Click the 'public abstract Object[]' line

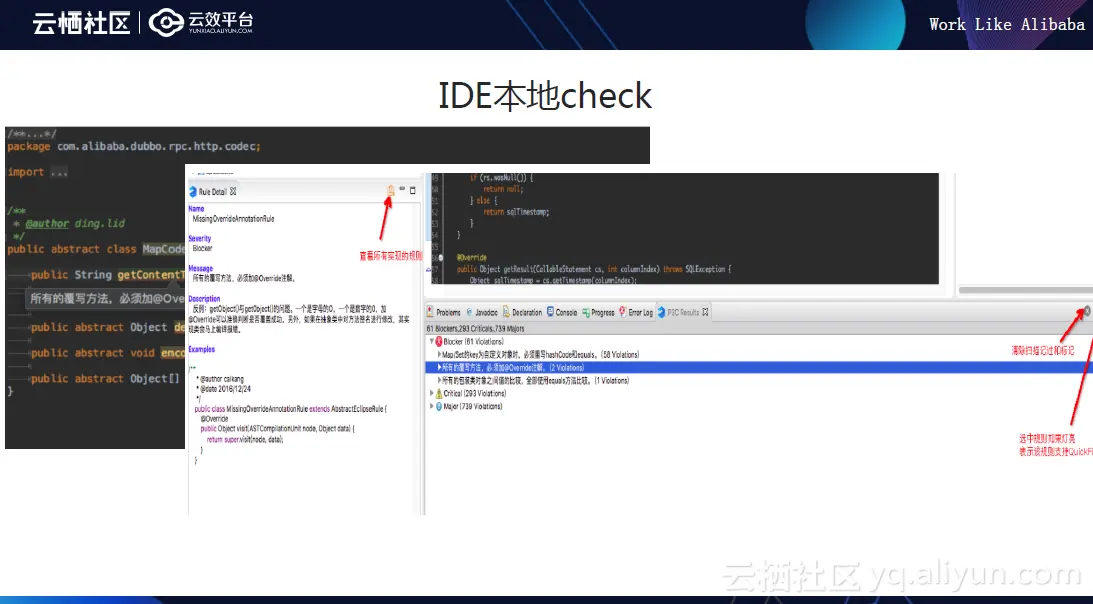[105, 379]
